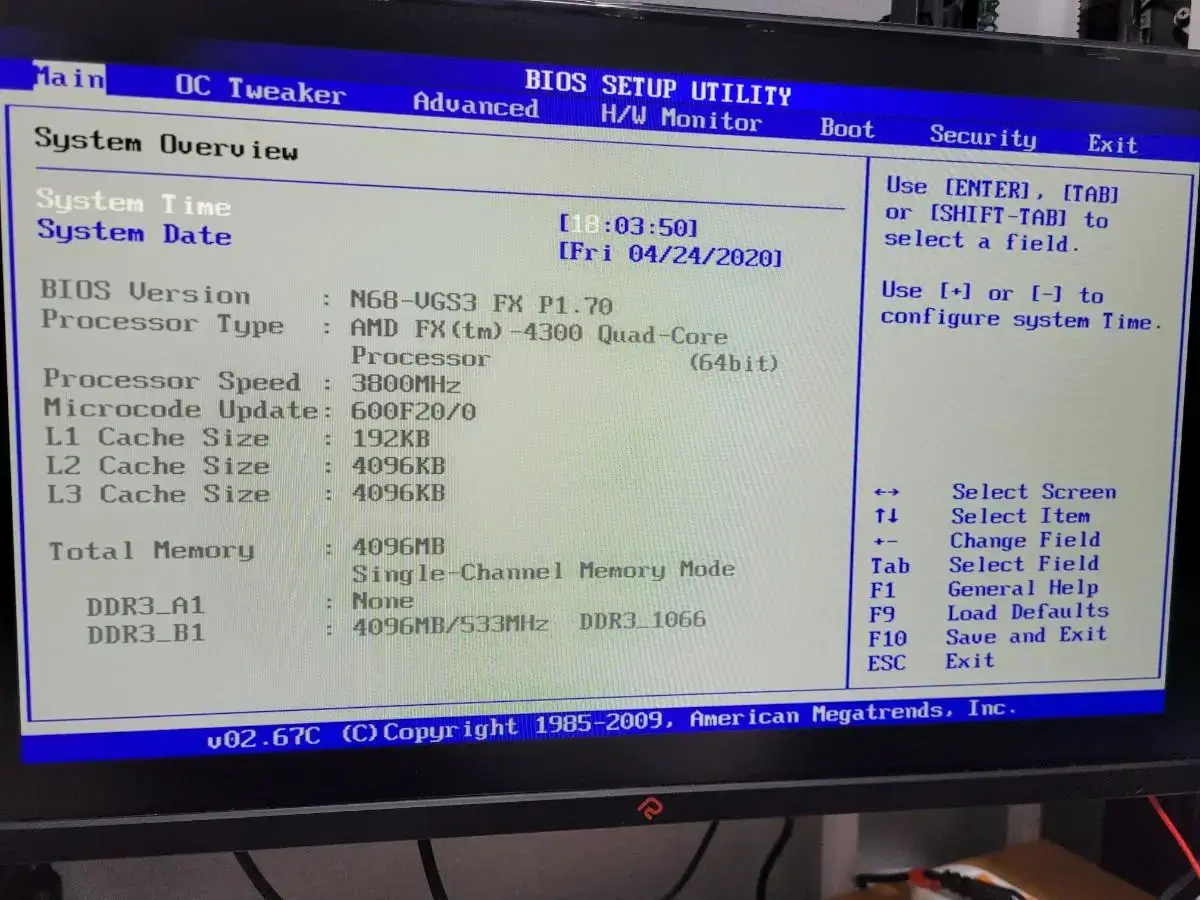The width and height of the screenshot is (1200, 900).
Task: Click the F10 key legend
Action: [x=888, y=638]
